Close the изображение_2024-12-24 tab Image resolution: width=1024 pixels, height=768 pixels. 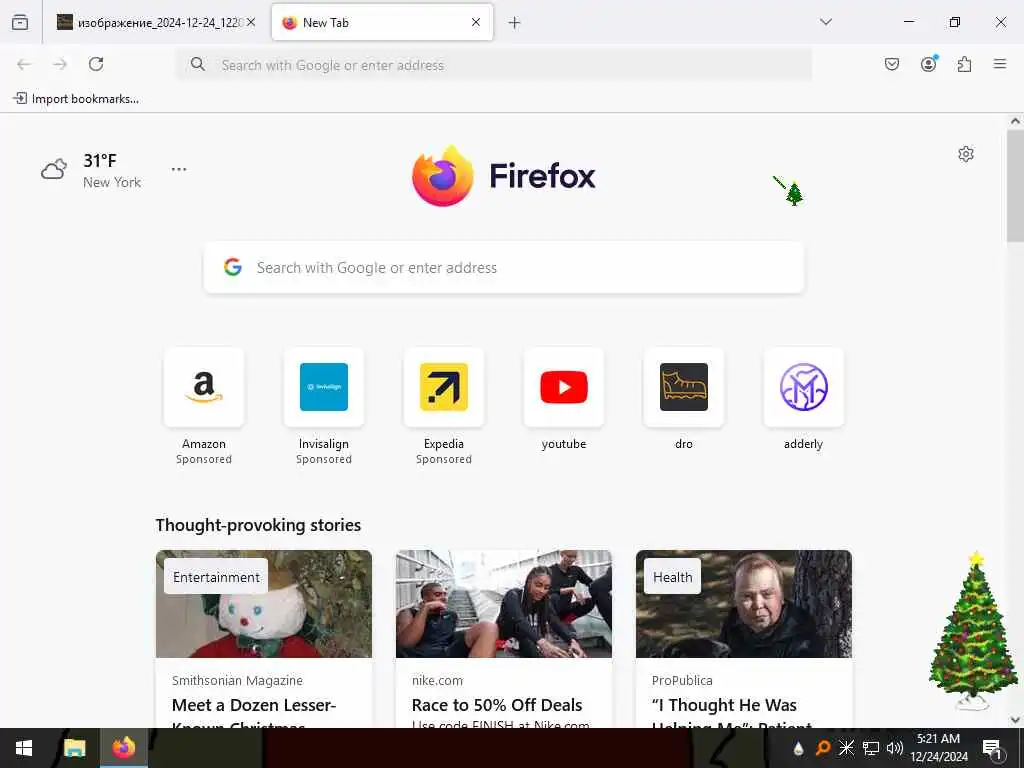pos(251,22)
